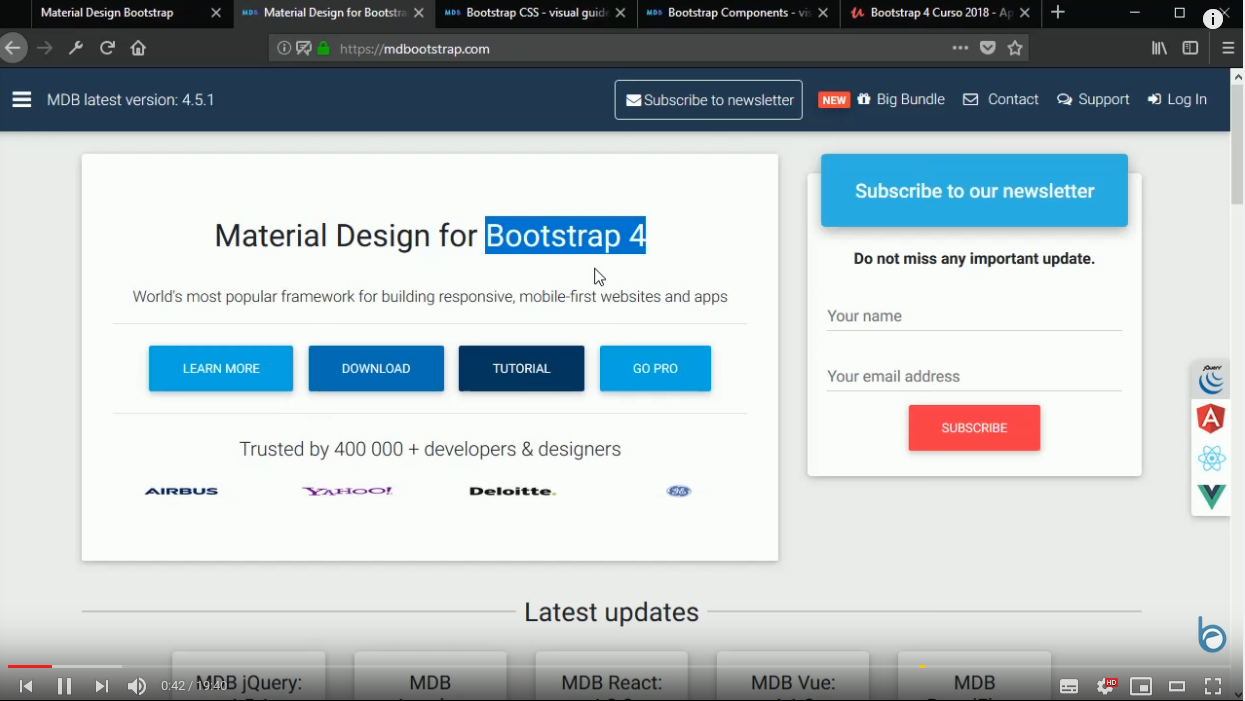Open the wrench developer tools icon

pos(76,48)
